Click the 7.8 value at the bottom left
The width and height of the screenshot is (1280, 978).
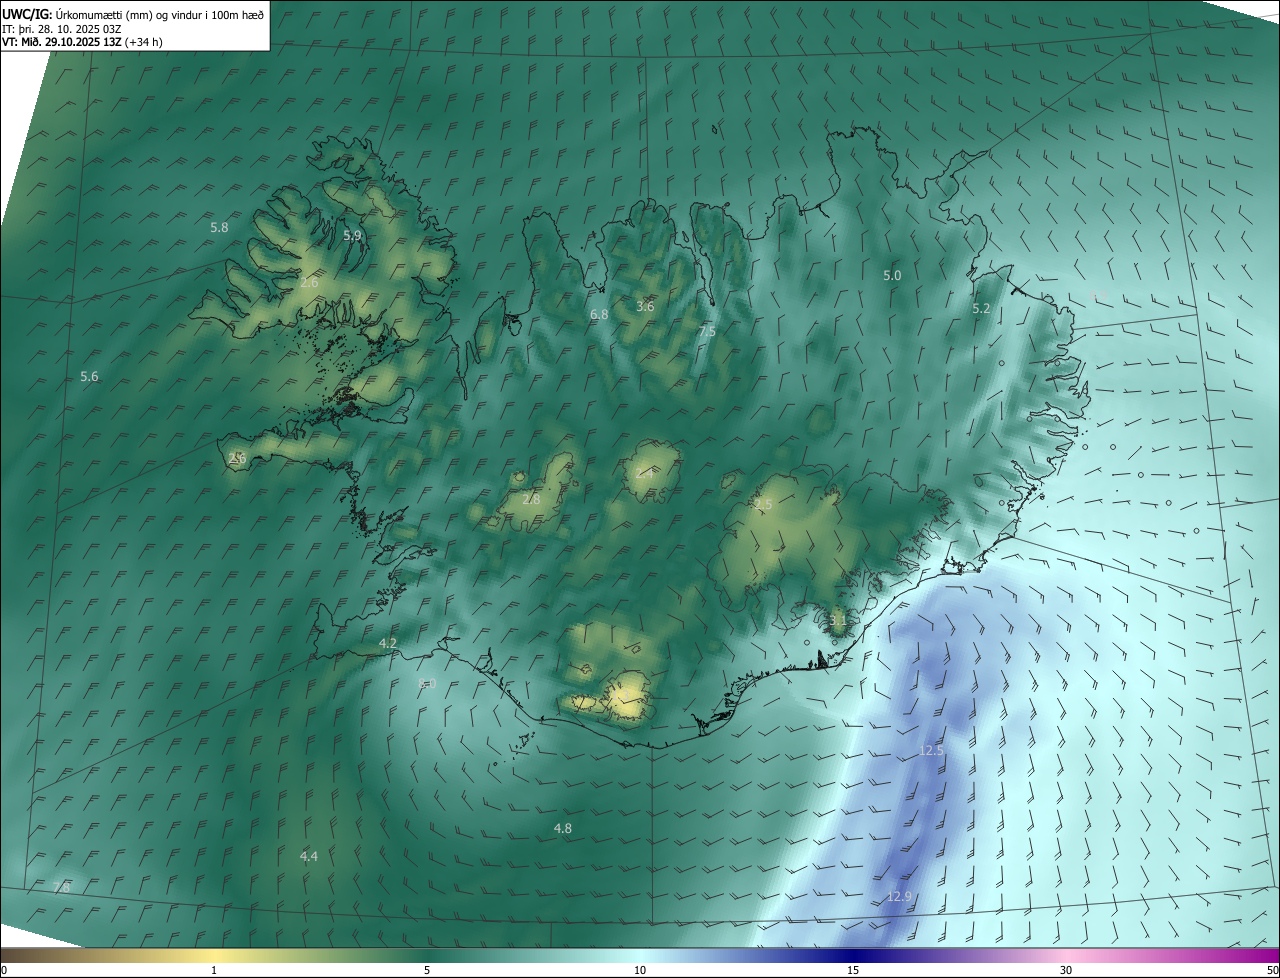(61, 888)
